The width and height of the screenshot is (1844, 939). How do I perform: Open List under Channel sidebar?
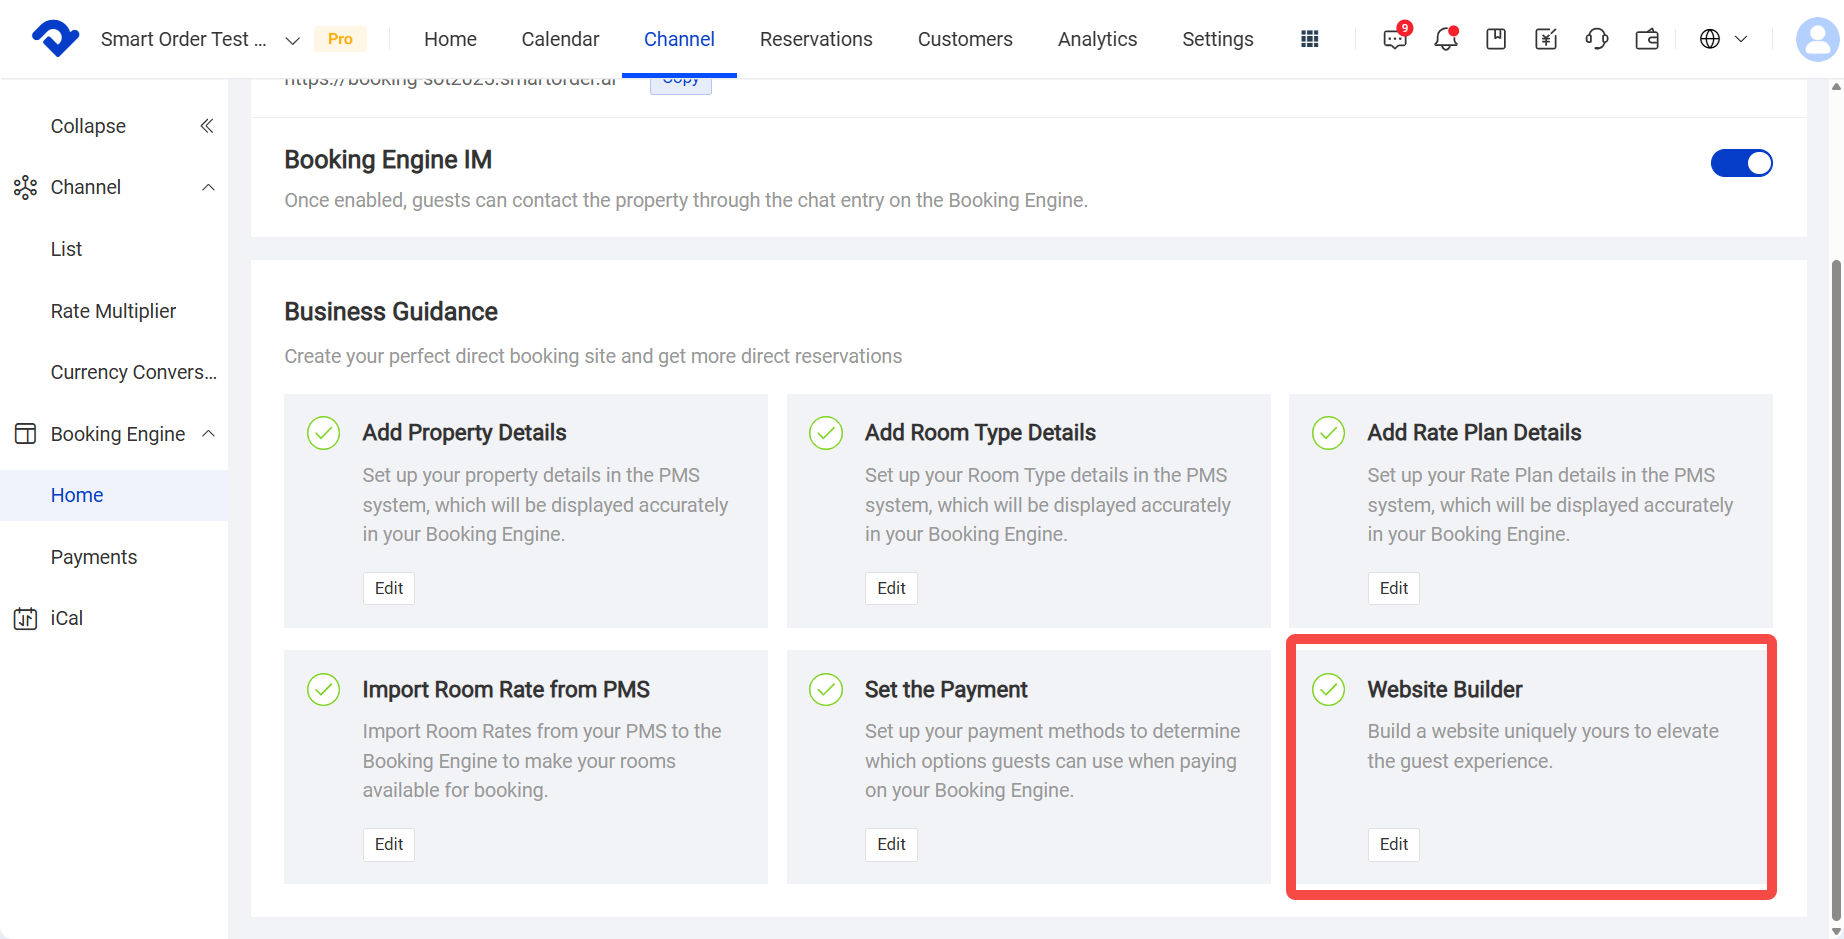pyautogui.click(x=67, y=249)
